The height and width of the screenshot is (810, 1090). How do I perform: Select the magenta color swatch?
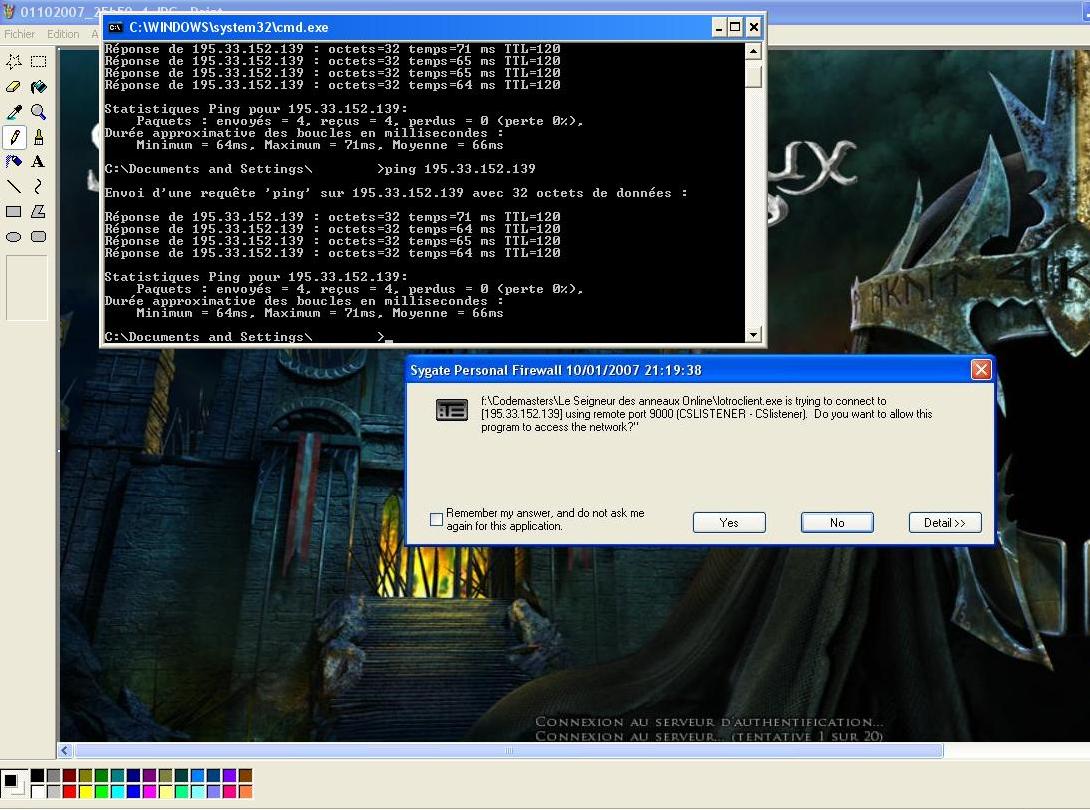[149, 791]
